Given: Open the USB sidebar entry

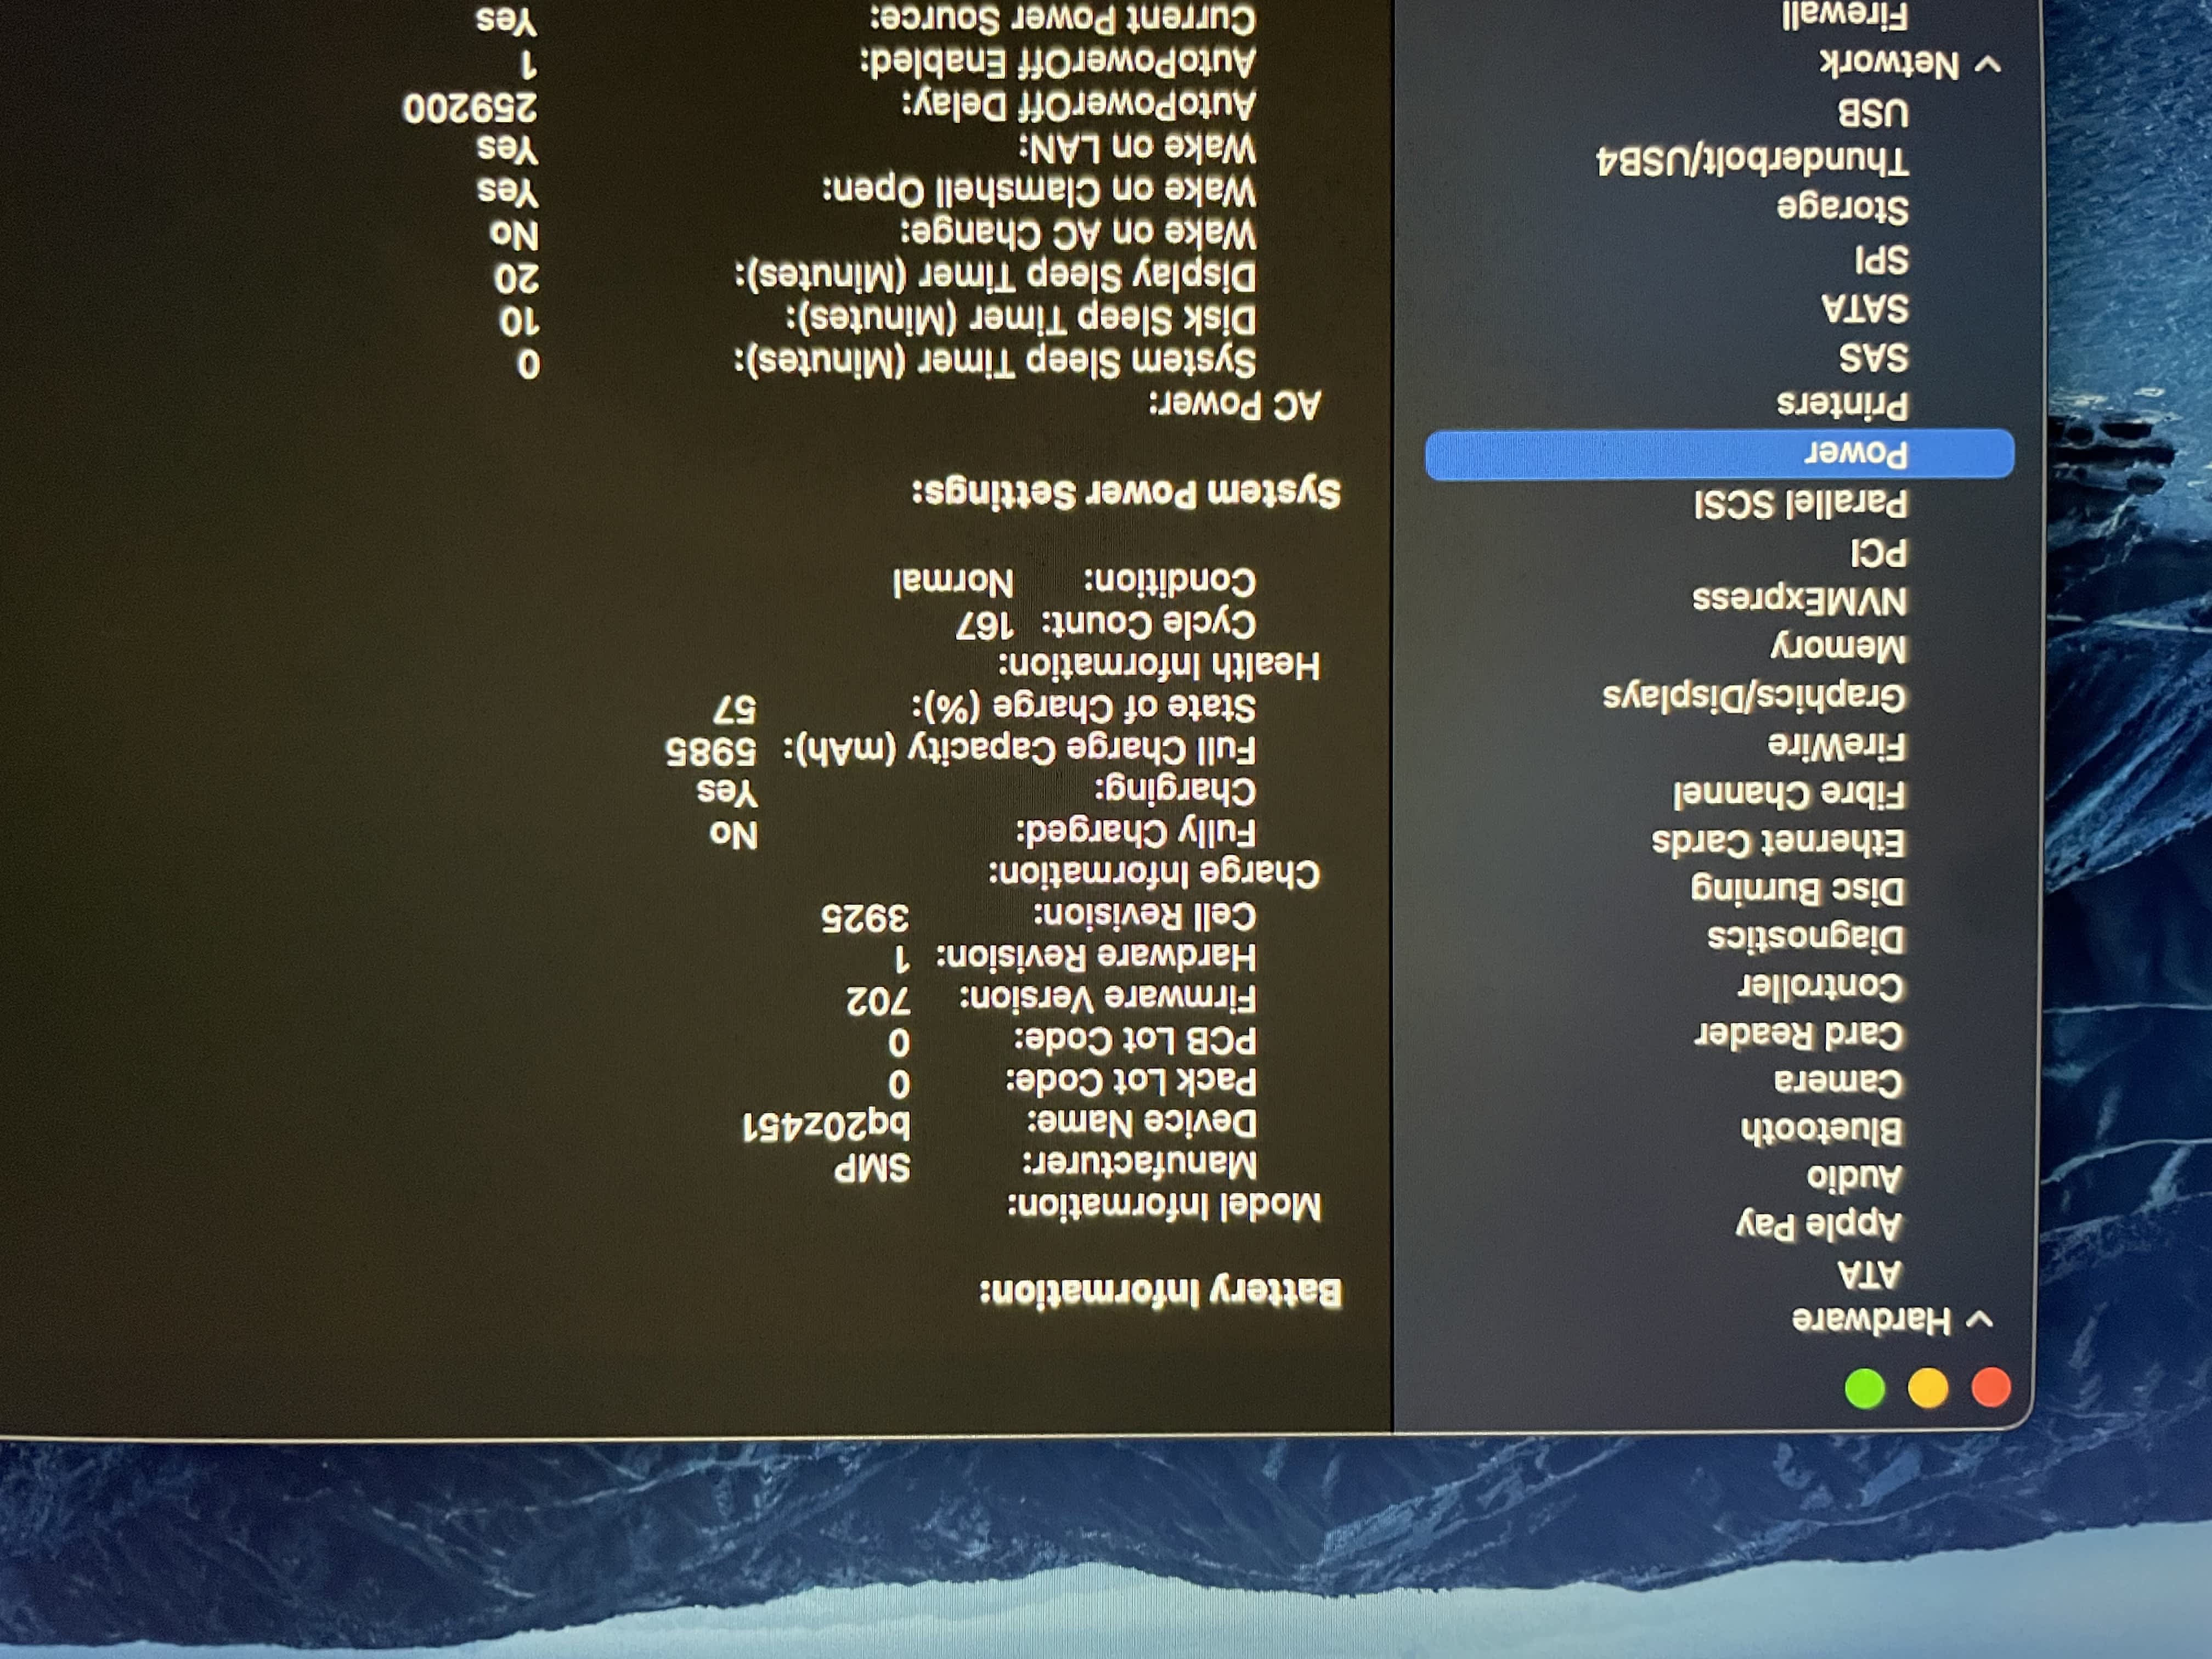Looking at the screenshot, I should point(1873,113).
